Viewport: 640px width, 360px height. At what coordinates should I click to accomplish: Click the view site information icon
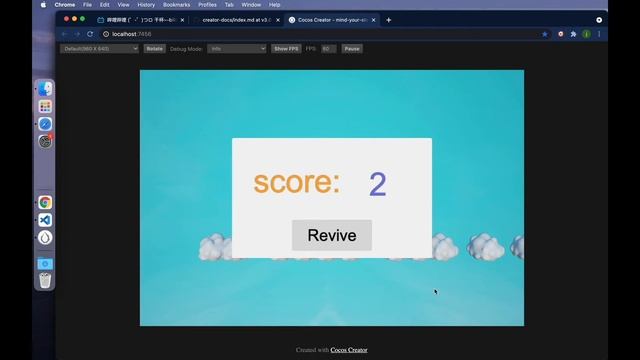[106, 34]
